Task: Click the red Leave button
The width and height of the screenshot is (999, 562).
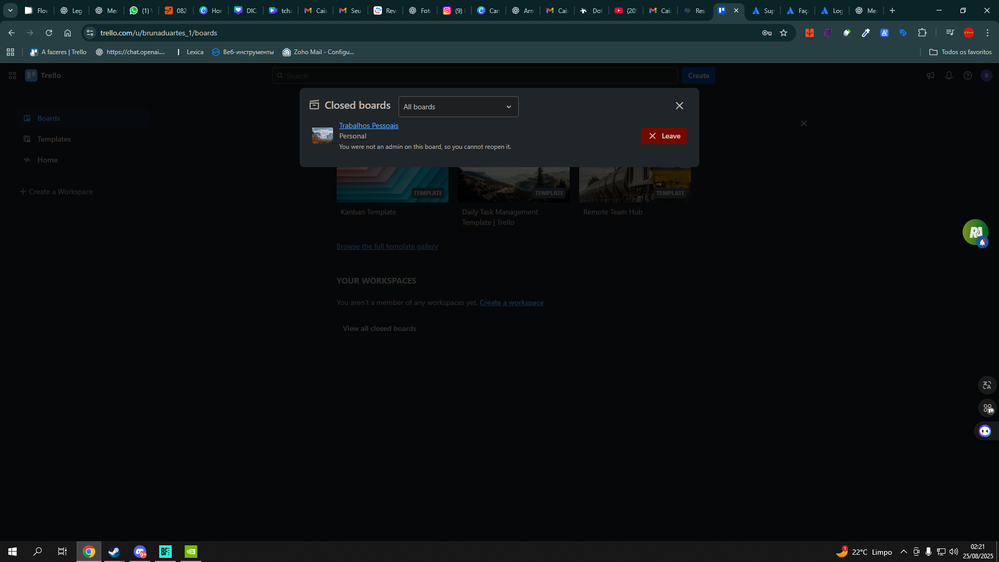Action: [x=664, y=136]
